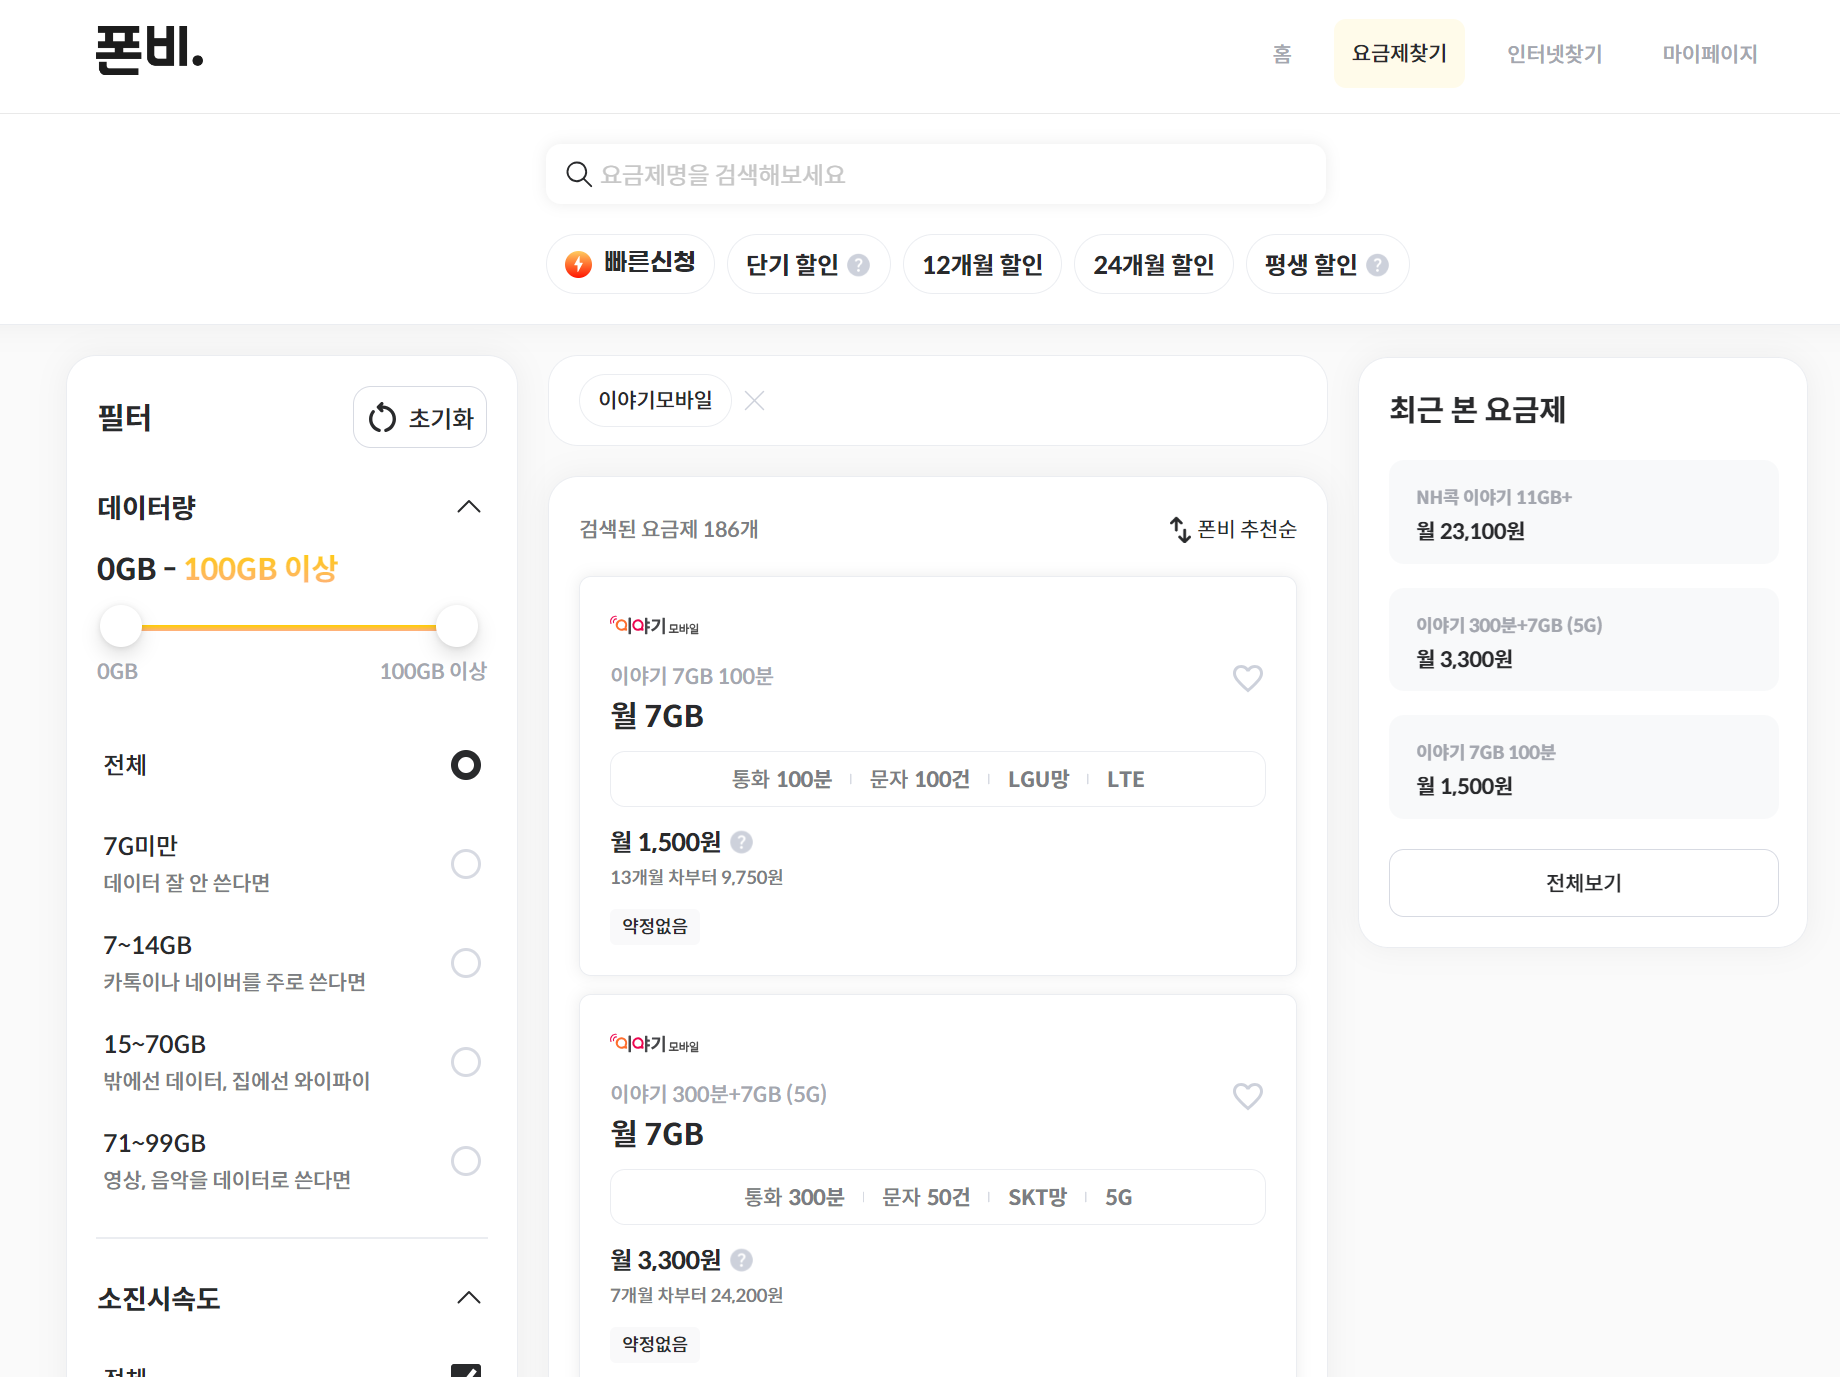The image size is (1840, 1377).
Task: Click the 빠른신청 button
Action: point(630,264)
